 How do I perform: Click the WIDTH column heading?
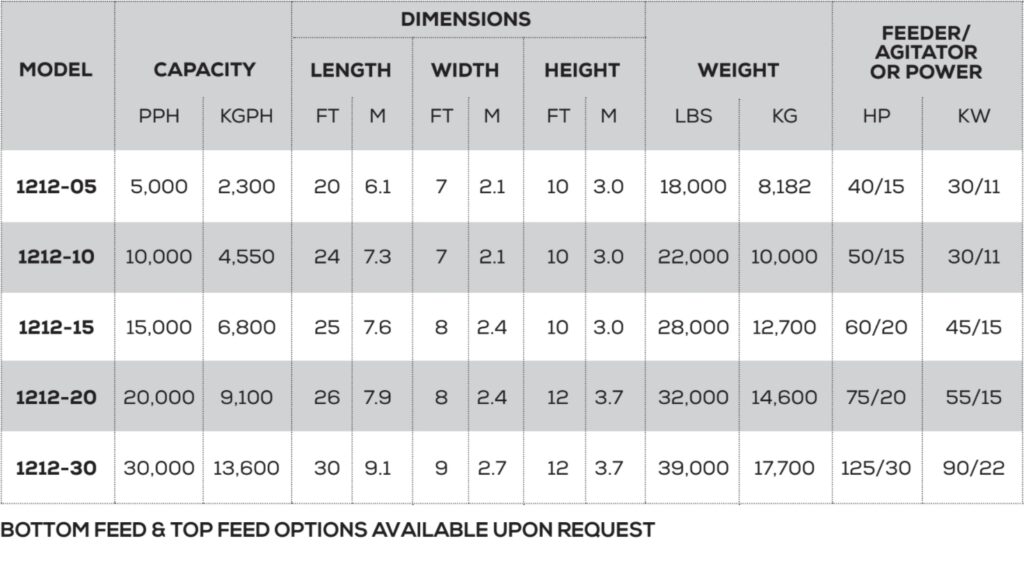pos(465,70)
